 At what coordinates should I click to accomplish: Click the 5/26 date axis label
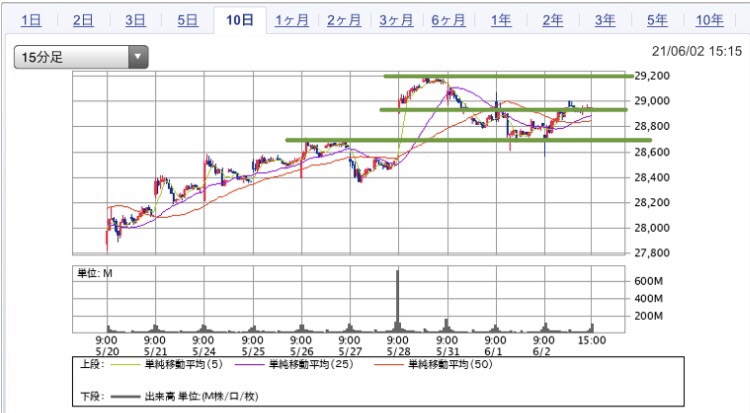(x=301, y=351)
